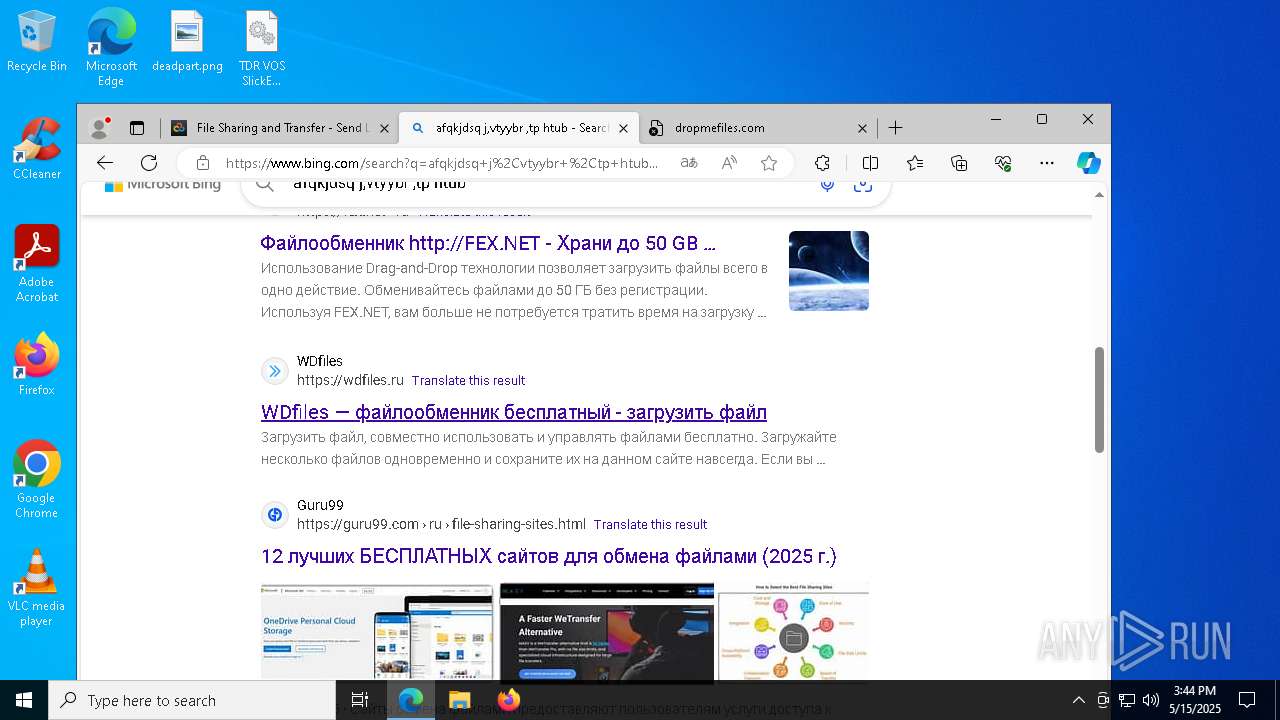Open Task View on the taskbar

(x=360, y=700)
